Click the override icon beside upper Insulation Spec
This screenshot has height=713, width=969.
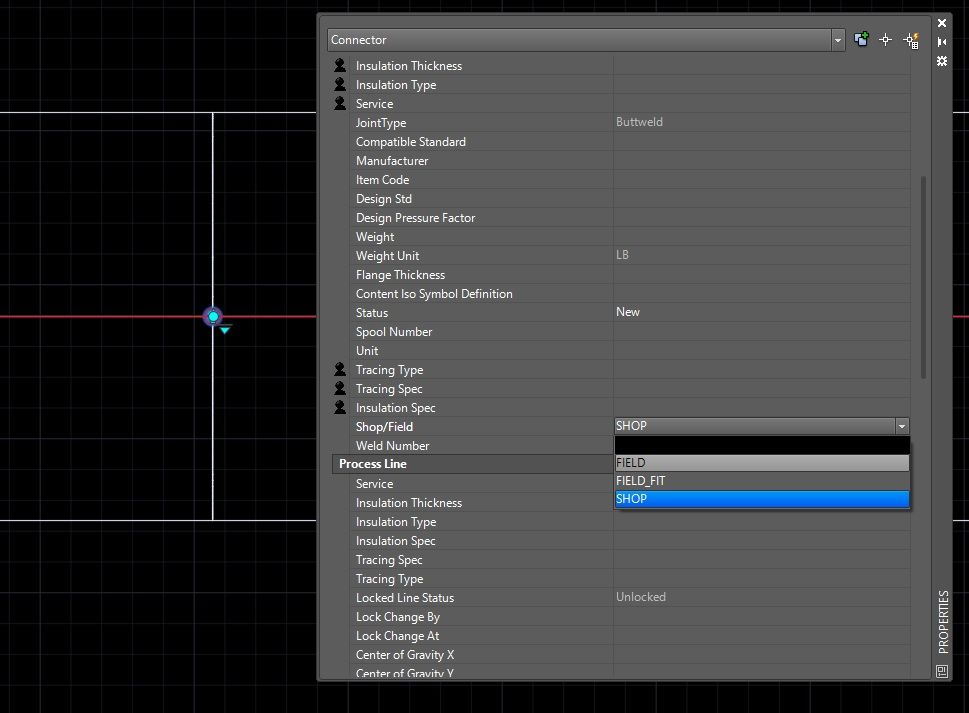340,407
